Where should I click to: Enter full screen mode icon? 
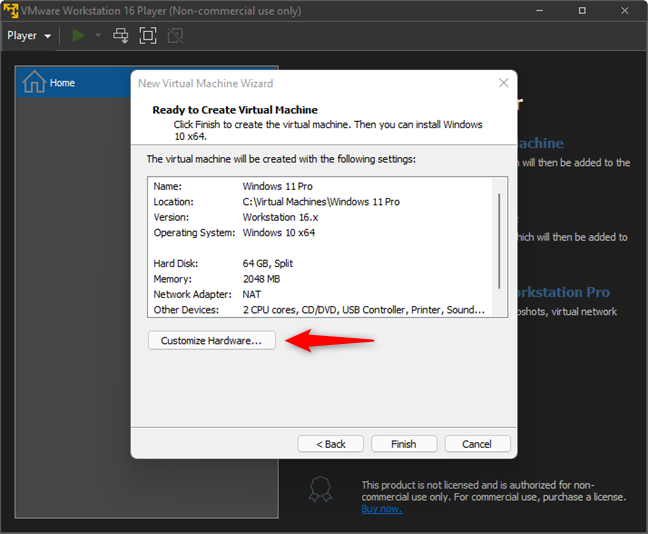[x=148, y=36]
